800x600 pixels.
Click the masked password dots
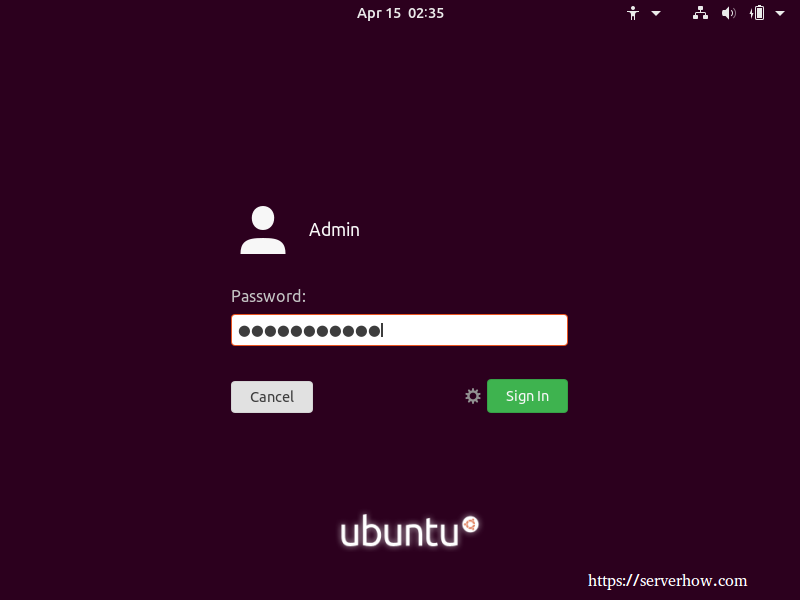tap(310, 331)
